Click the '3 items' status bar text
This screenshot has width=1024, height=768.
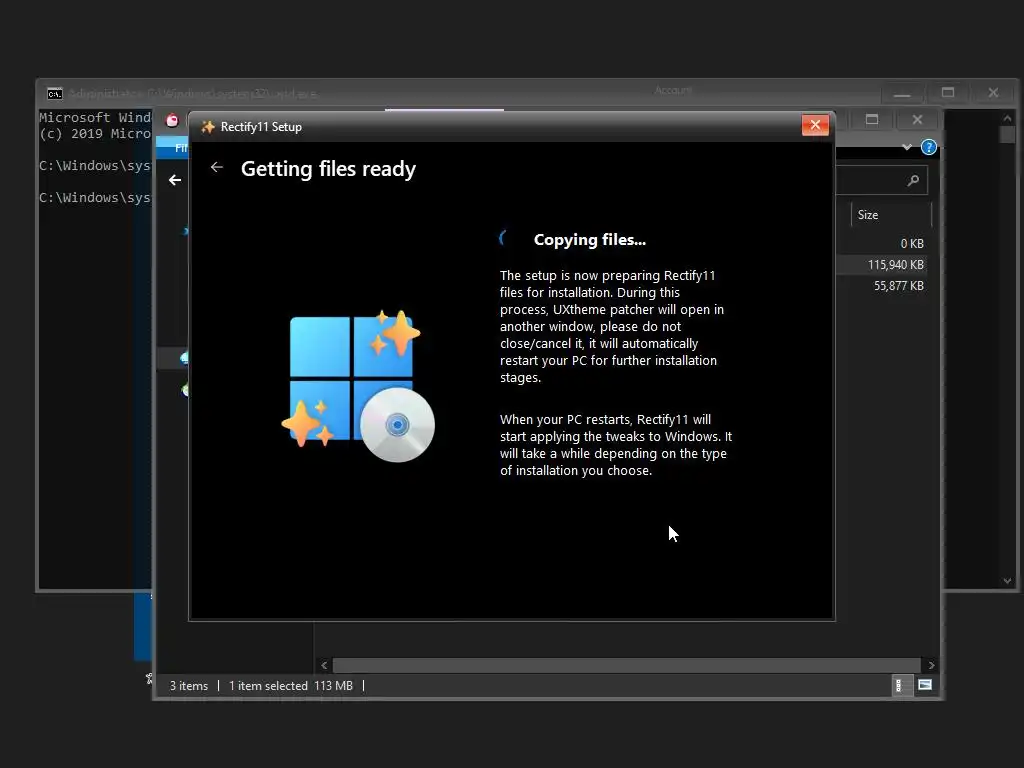pyautogui.click(x=189, y=686)
